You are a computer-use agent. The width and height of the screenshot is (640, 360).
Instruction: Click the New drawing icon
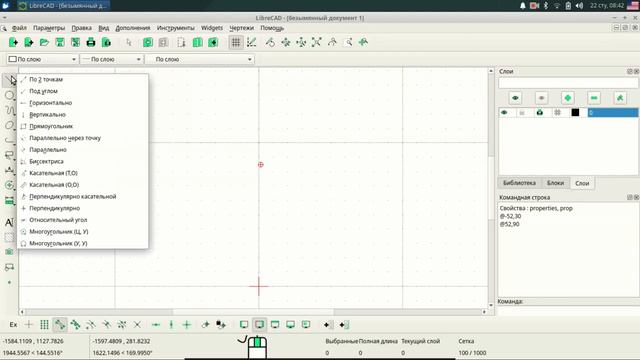point(13,42)
